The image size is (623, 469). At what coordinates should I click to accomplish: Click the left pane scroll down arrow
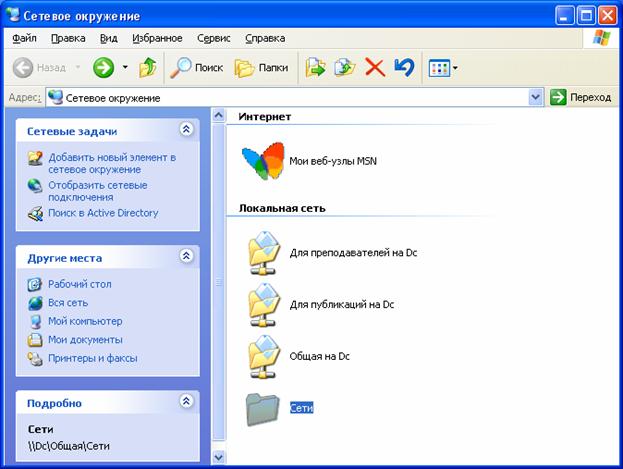pos(219,457)
